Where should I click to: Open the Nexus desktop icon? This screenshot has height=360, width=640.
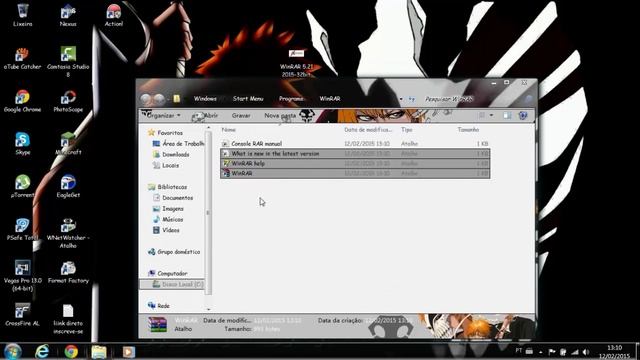pyautogui.click(x=68, y=15)
